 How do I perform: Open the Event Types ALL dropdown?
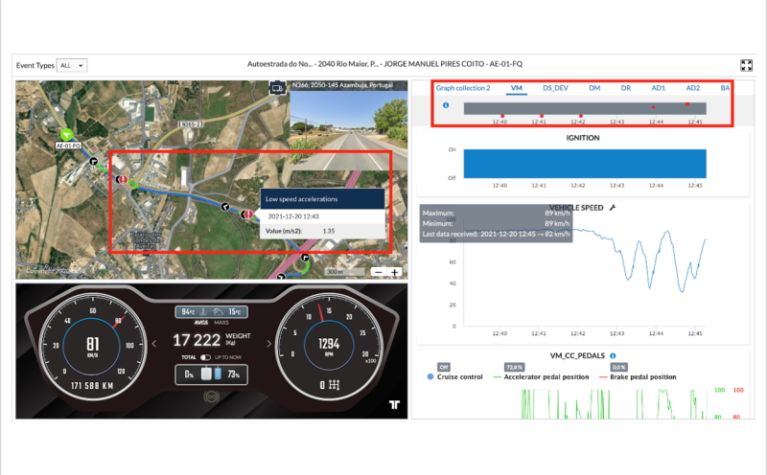coord(73,65)
